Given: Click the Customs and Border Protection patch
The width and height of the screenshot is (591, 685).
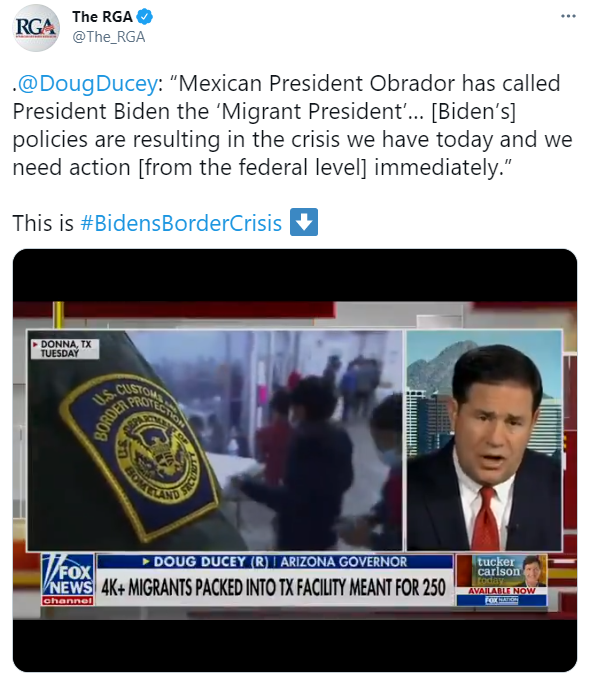Looking at the screenshot, I should [x=141, y=453].
